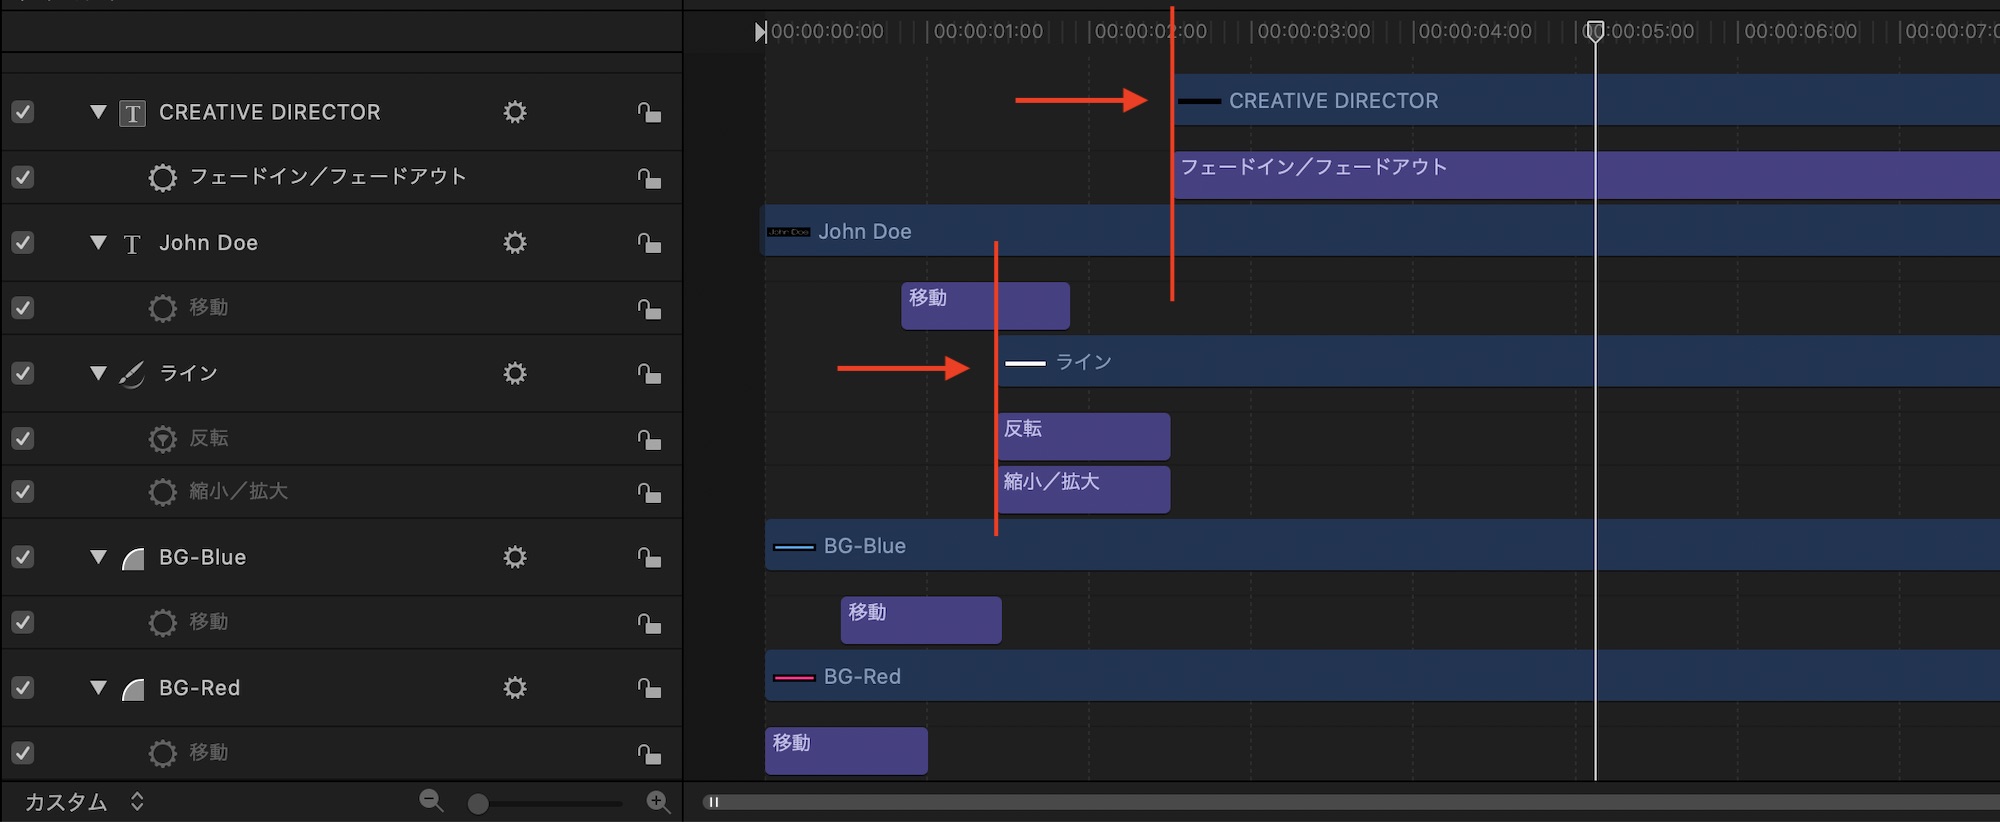
Task: Click the behavior icon of 移動 under John Doe
Action: [162, 308]
